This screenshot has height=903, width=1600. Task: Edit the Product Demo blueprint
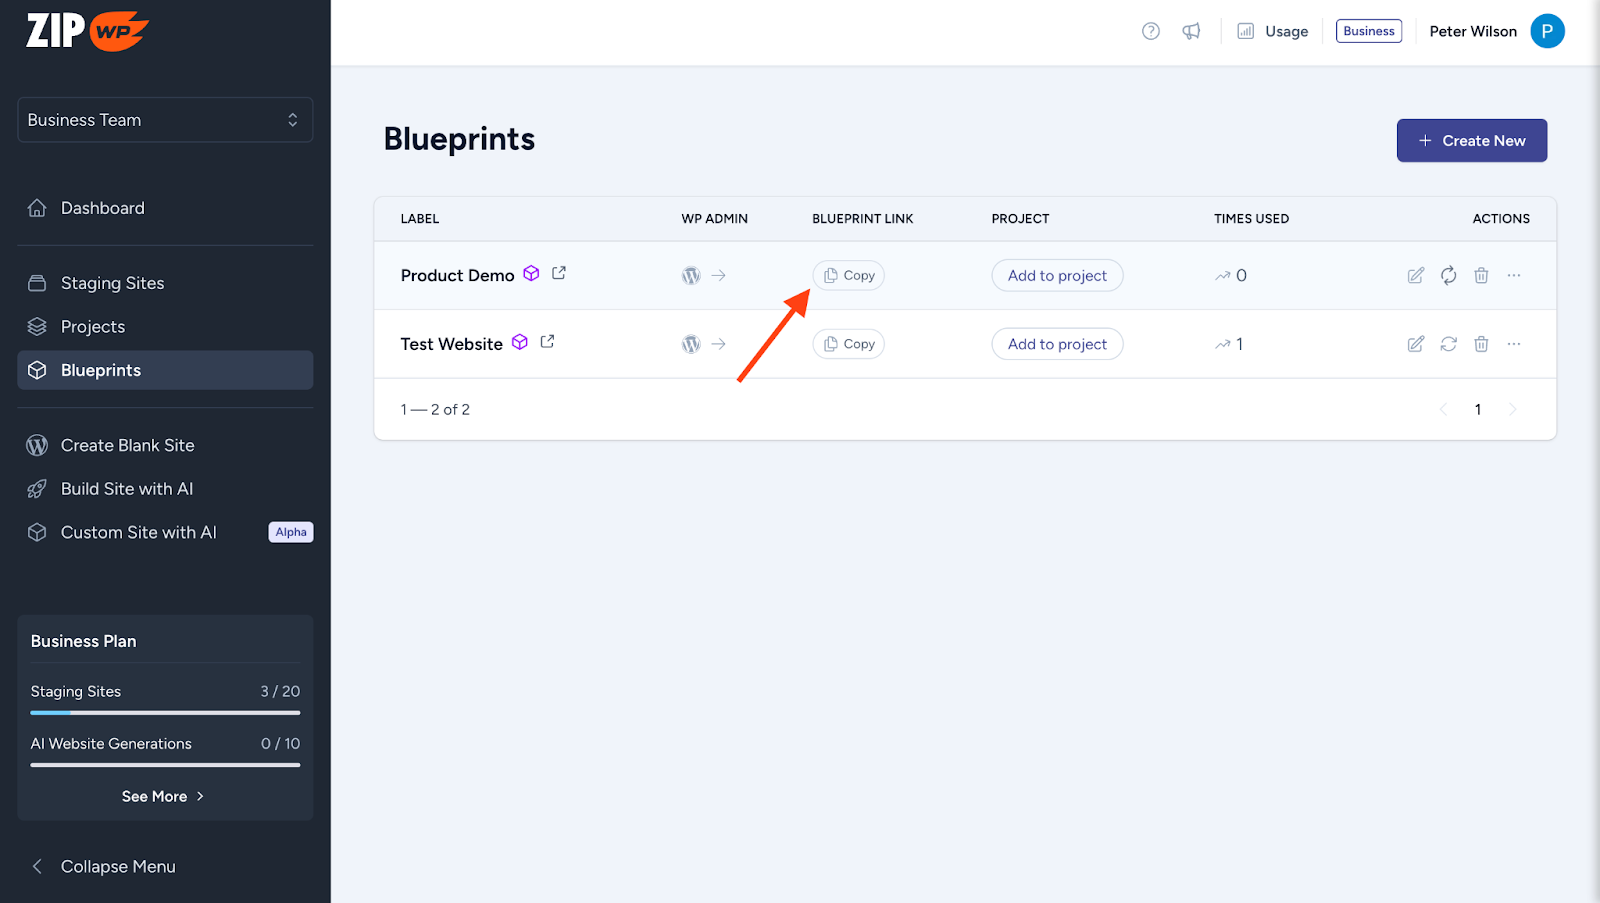click(x=1415, y=275)
